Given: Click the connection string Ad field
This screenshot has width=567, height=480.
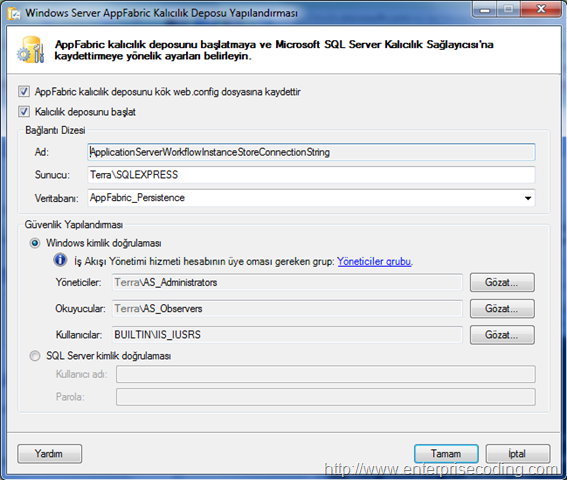Looking at the screenshot, I should point(311,152).
